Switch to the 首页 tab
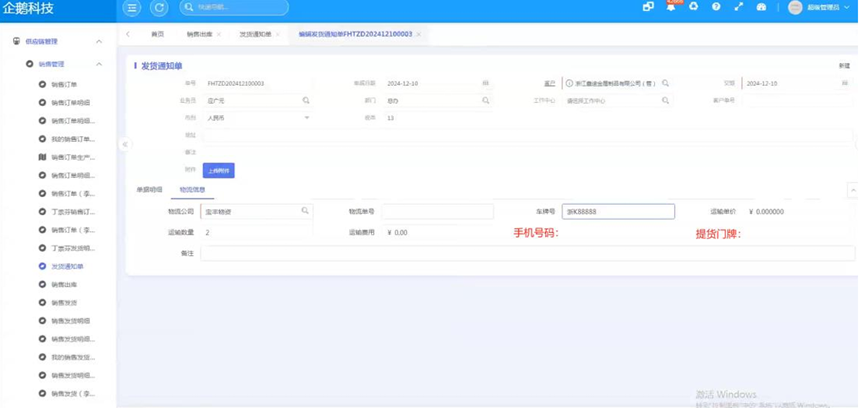 pos(157,34)
